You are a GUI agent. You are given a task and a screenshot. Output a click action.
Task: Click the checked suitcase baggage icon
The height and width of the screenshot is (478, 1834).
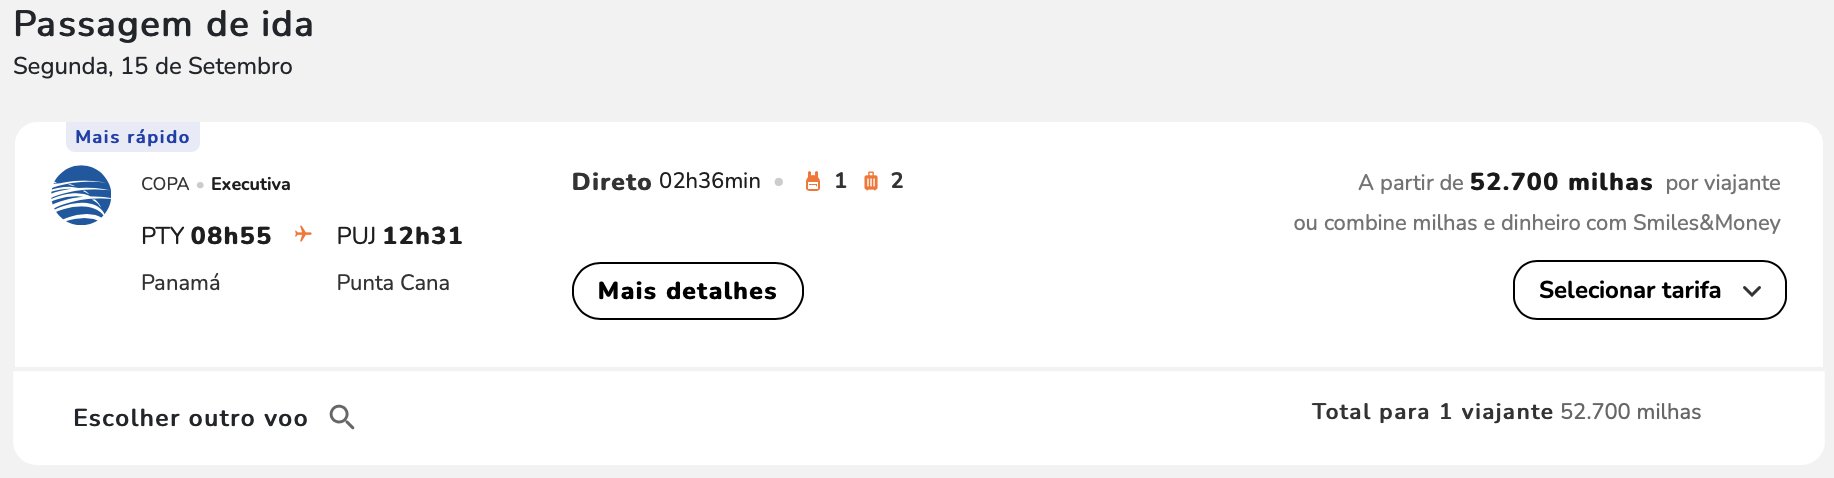(871, 181)
